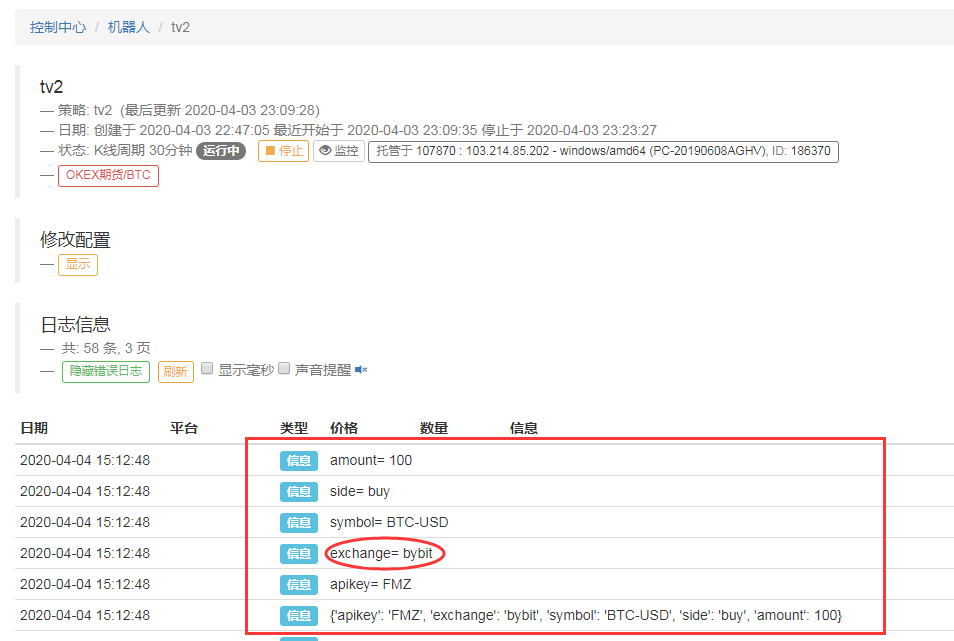
Task: Stop the robot with the 停止 button
Action: (284, 151)
